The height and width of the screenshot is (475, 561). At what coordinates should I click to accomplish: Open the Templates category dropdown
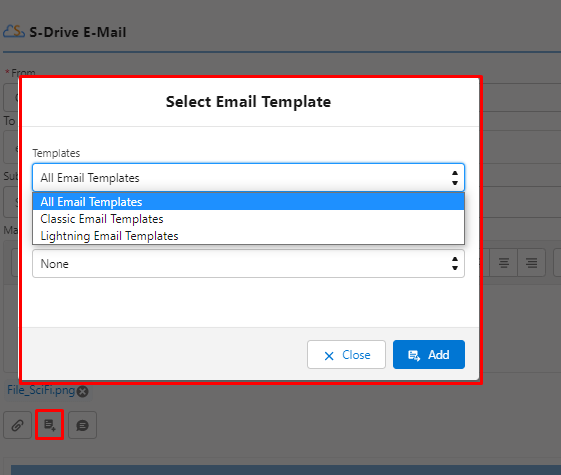[248, 177]
